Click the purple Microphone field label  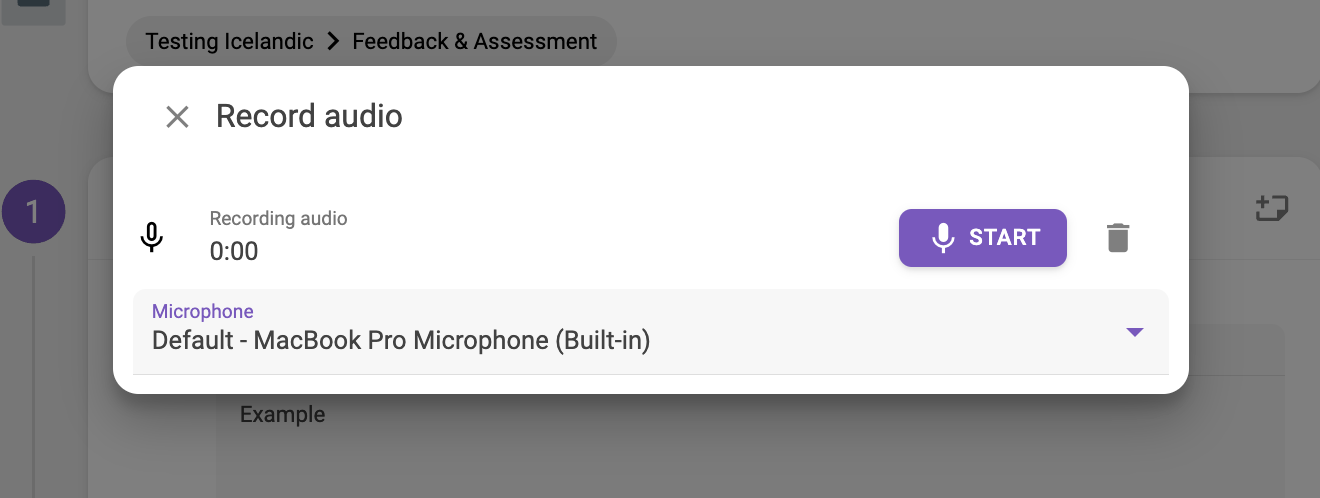click(x=203, y=311)
